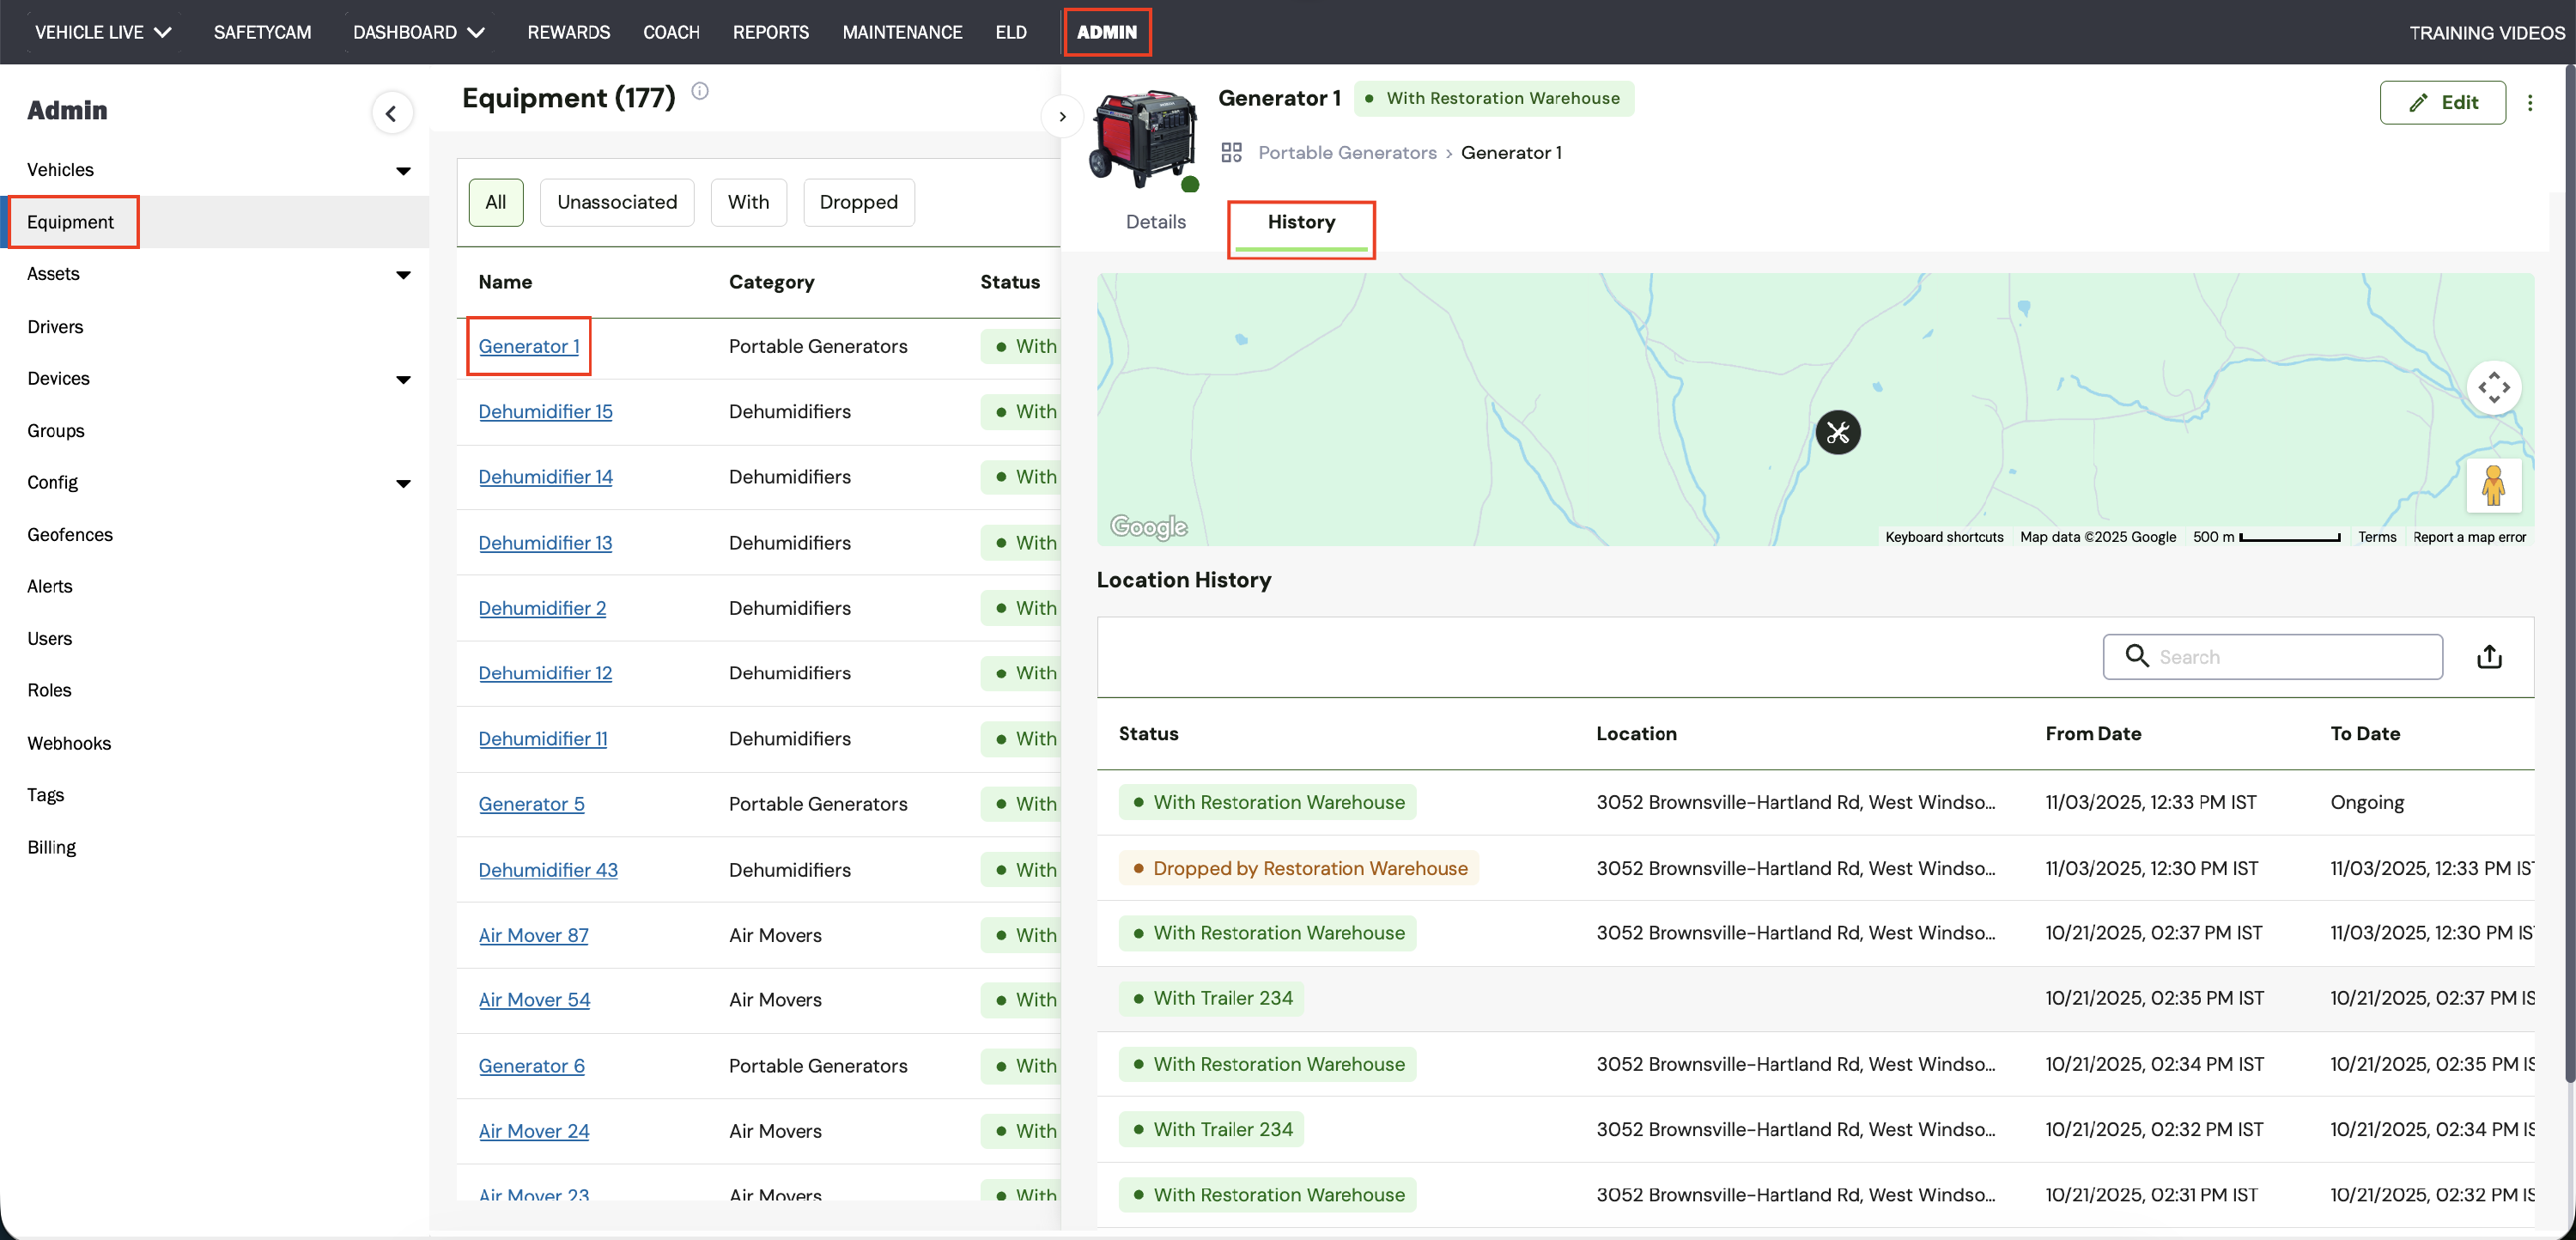Select the With filter chip
The image size is (2576, 1240).
(748, 202)
